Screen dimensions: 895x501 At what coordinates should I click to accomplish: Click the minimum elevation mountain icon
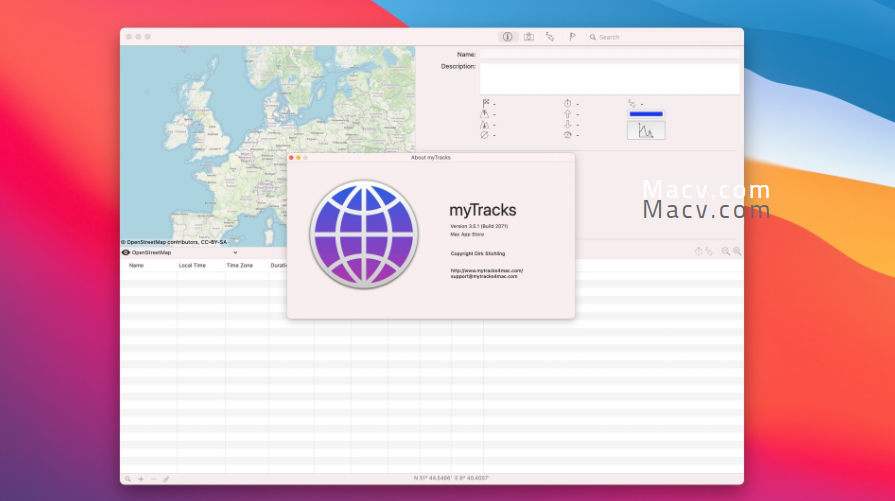coord(485,124)
